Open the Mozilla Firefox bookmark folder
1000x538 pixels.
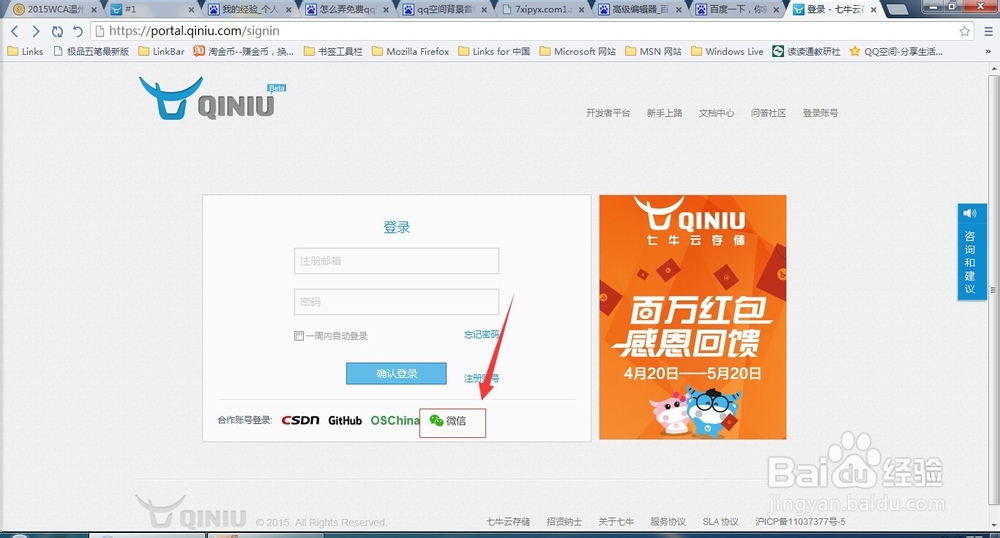pyautogui.click(x=411, y=52)
